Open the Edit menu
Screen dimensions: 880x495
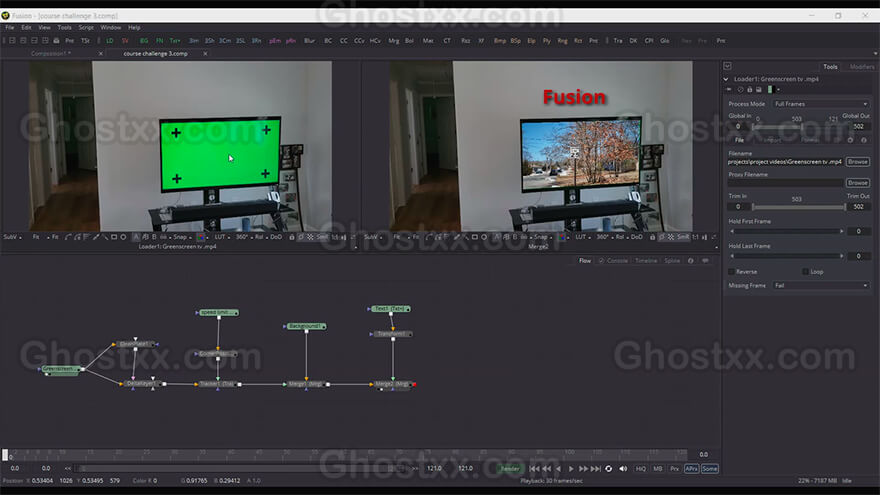pos(26,28)
